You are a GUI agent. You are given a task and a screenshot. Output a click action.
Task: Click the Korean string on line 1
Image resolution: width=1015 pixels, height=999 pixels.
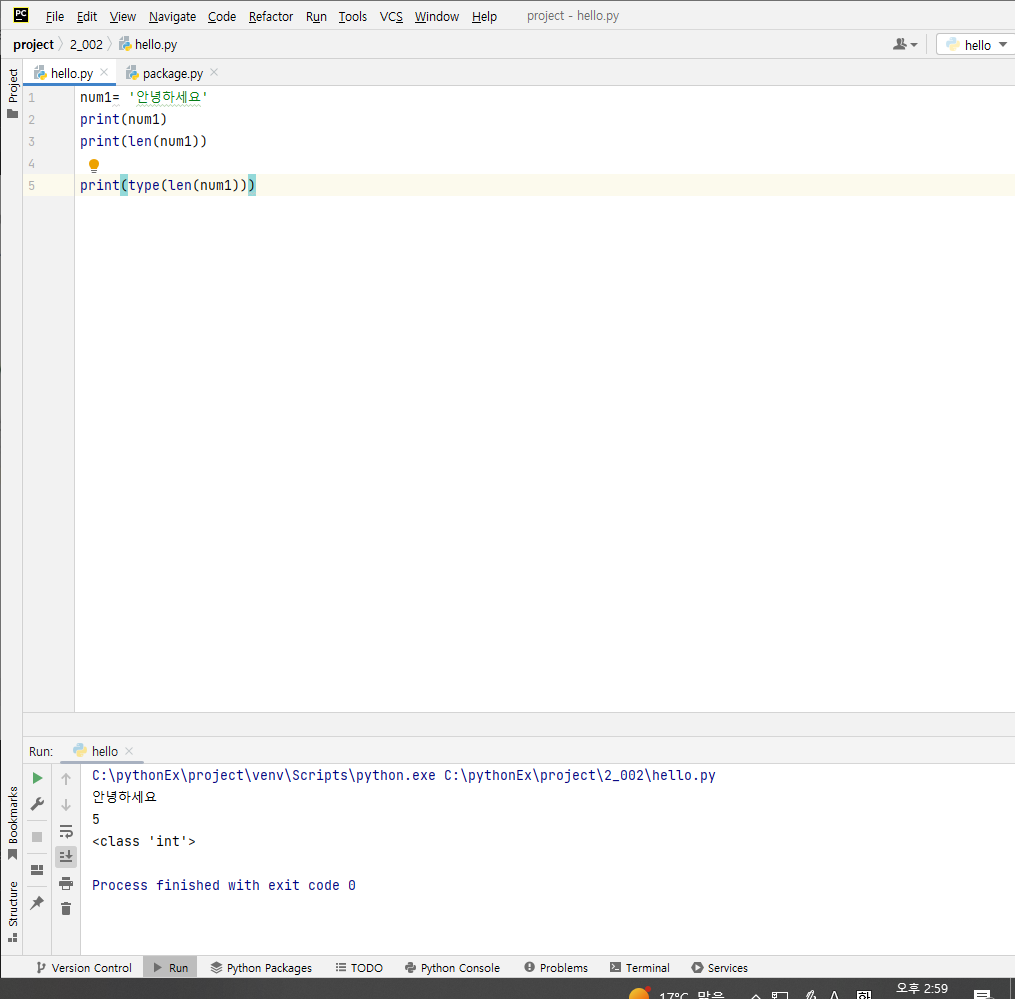point(168,97)
